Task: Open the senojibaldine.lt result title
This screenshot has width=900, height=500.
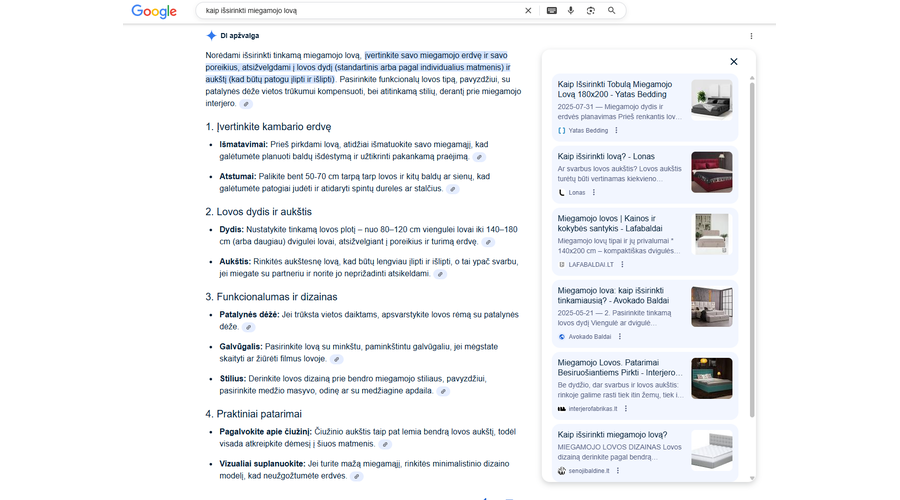Action: click(612, 435)
